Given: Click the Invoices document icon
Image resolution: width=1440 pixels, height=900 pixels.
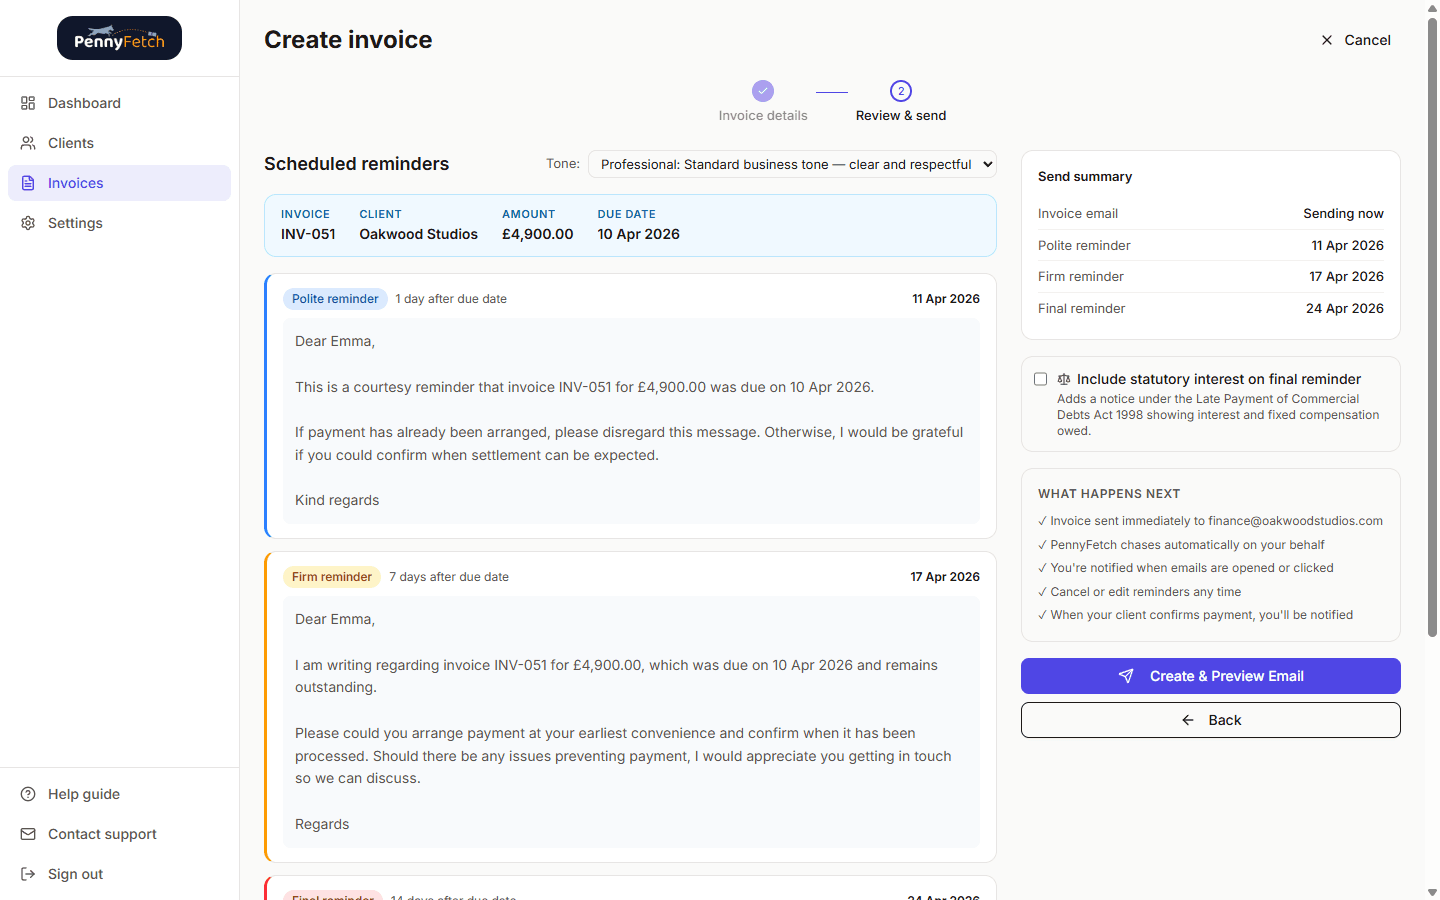Looking at the screenshot, I should [28, 182].
